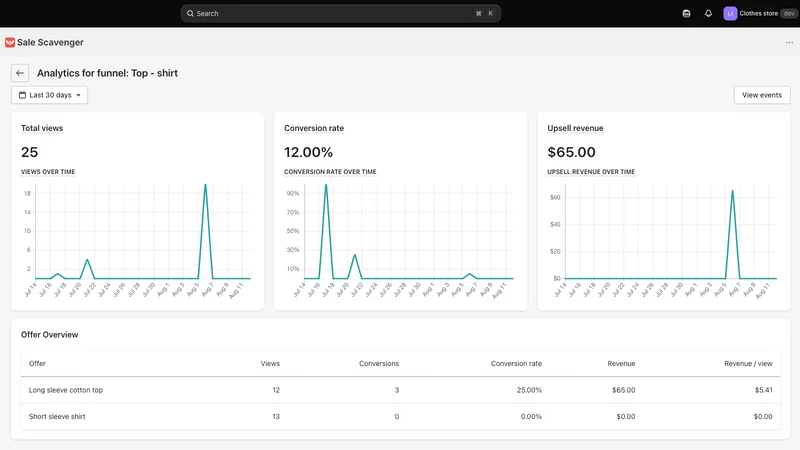Select the Short sleeve shirt row
The width and height of the screenshot is (800, 450).
401,416
